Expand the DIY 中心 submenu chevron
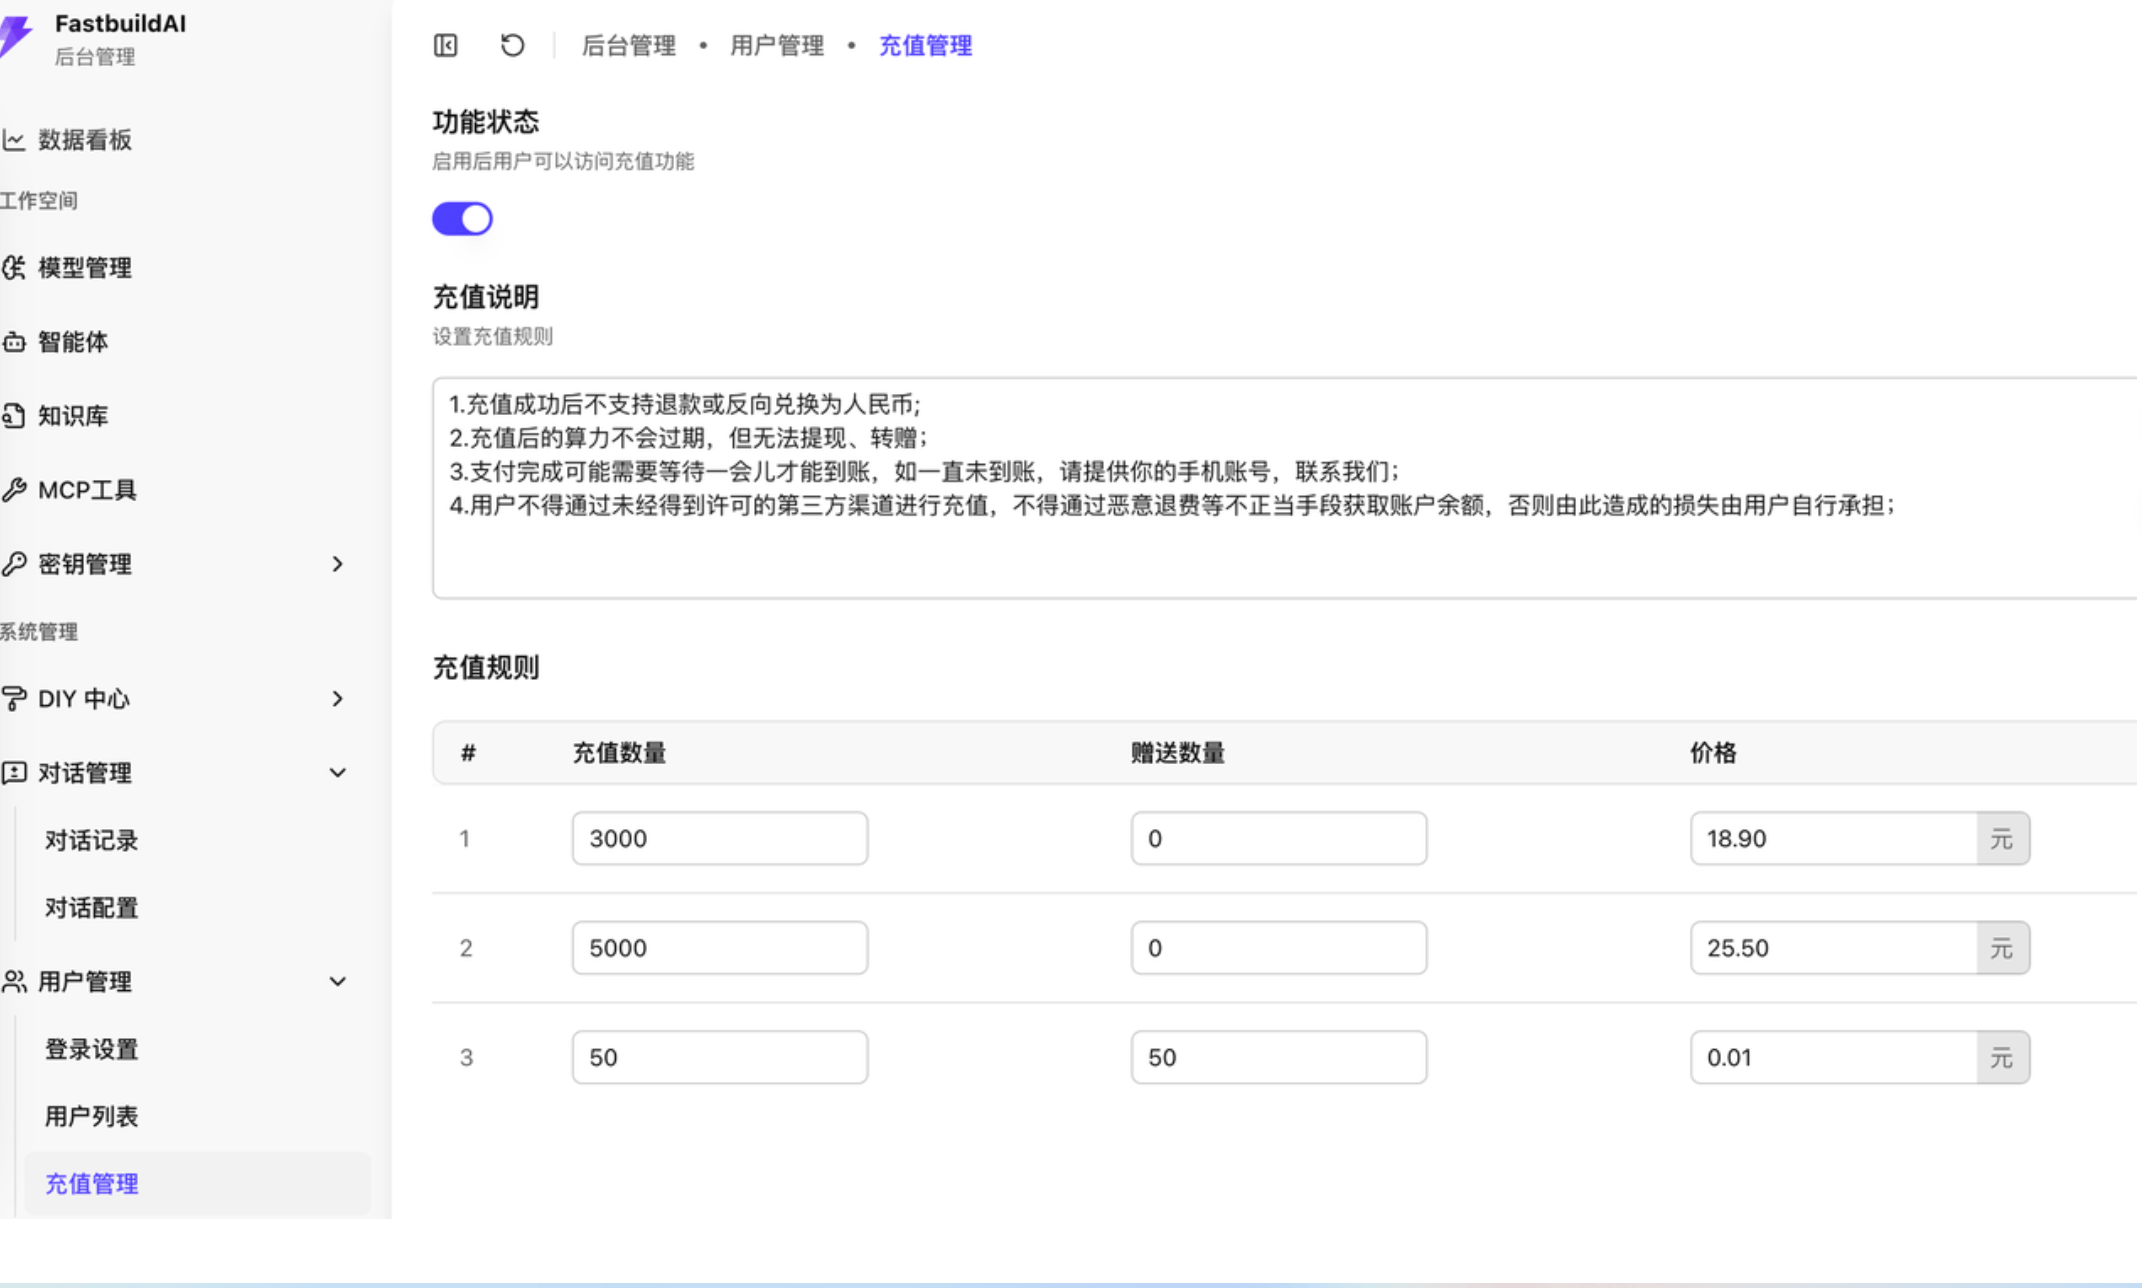Viewport: 2142px width, 1288px height. [x=337, y=699]
